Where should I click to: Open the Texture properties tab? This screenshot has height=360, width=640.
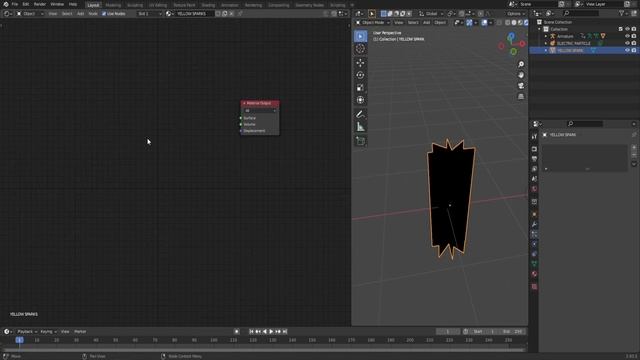pos(534,287)
